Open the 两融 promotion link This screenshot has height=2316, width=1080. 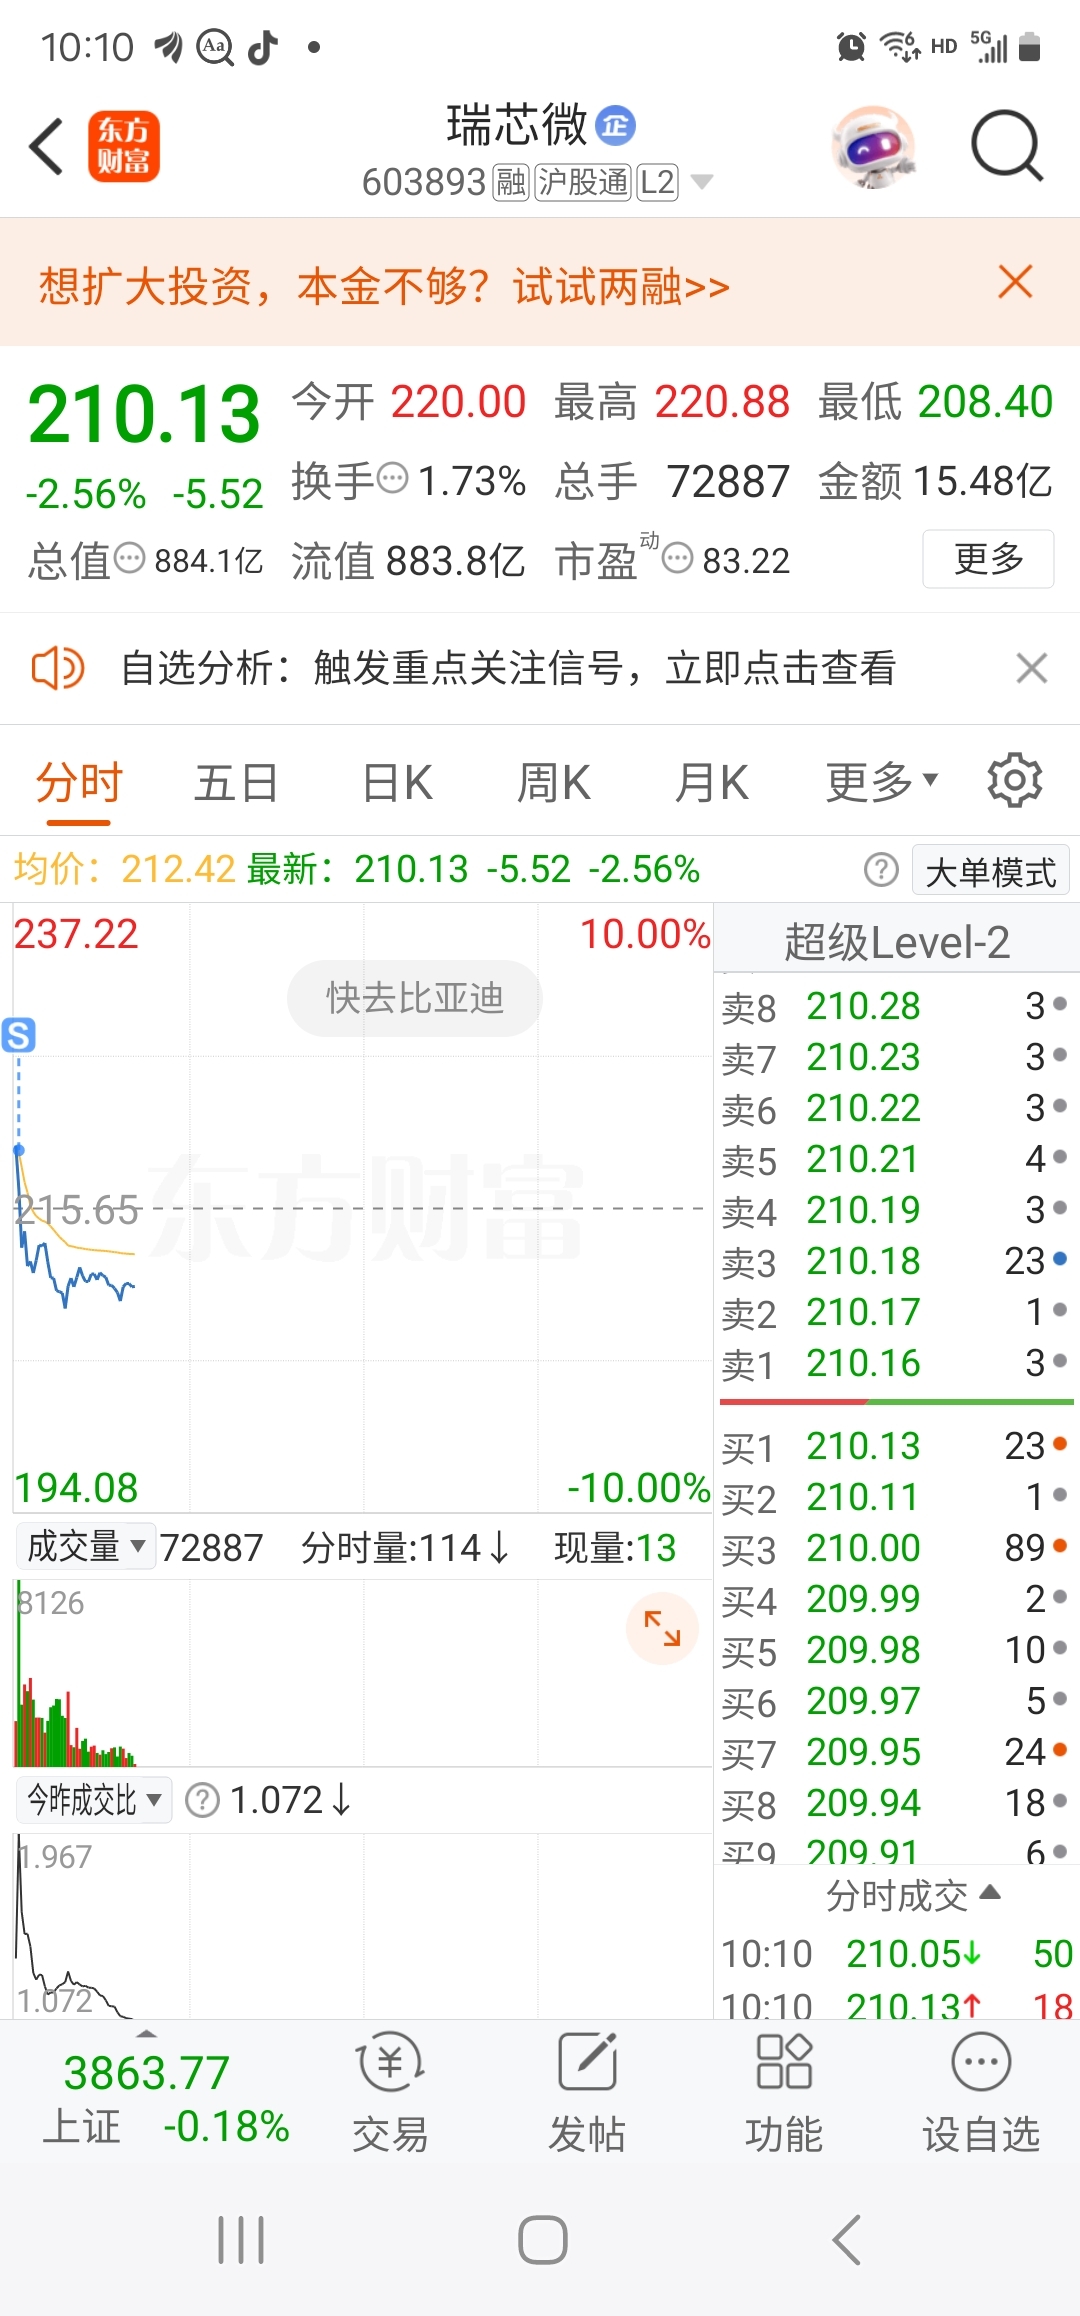[x=384, y=286]
